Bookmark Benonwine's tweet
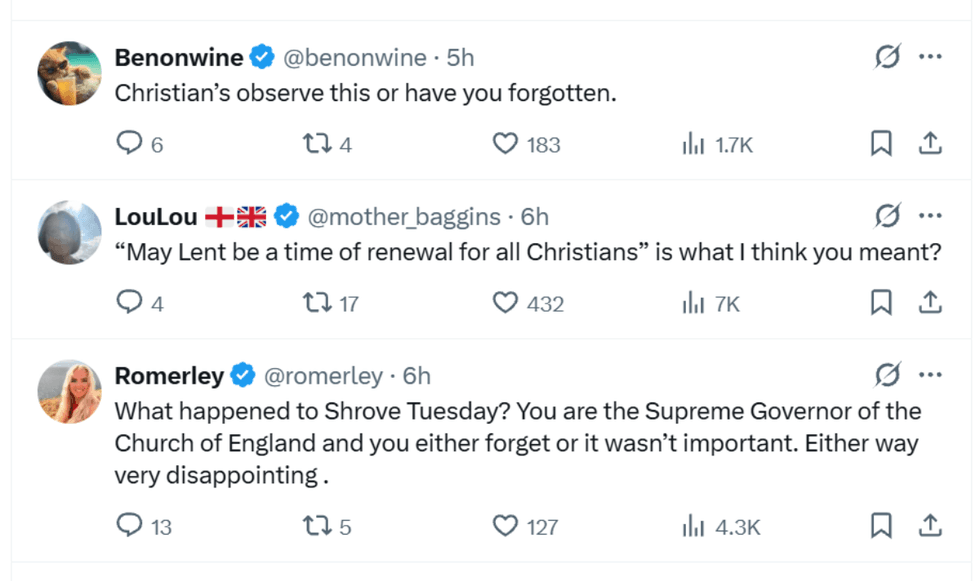Viewport: 980px width, 581px height. 881,145
